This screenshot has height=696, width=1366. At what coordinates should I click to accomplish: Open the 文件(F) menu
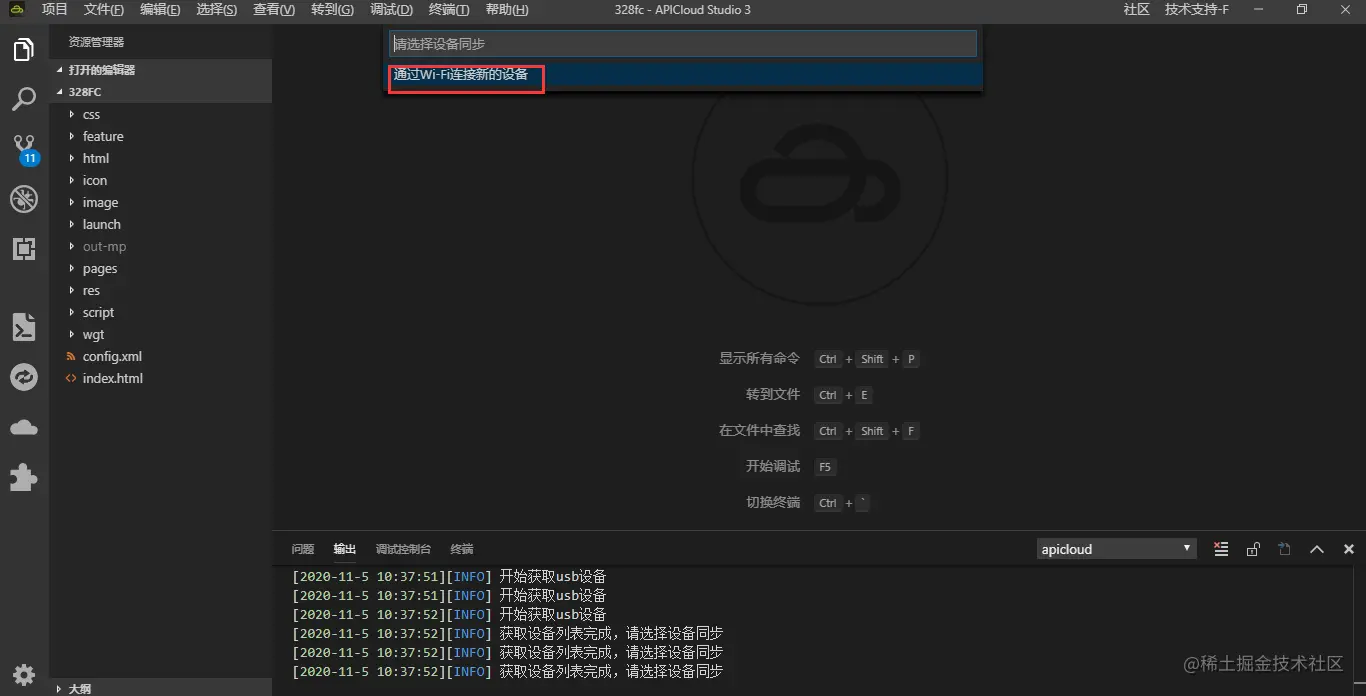(104, 10)
